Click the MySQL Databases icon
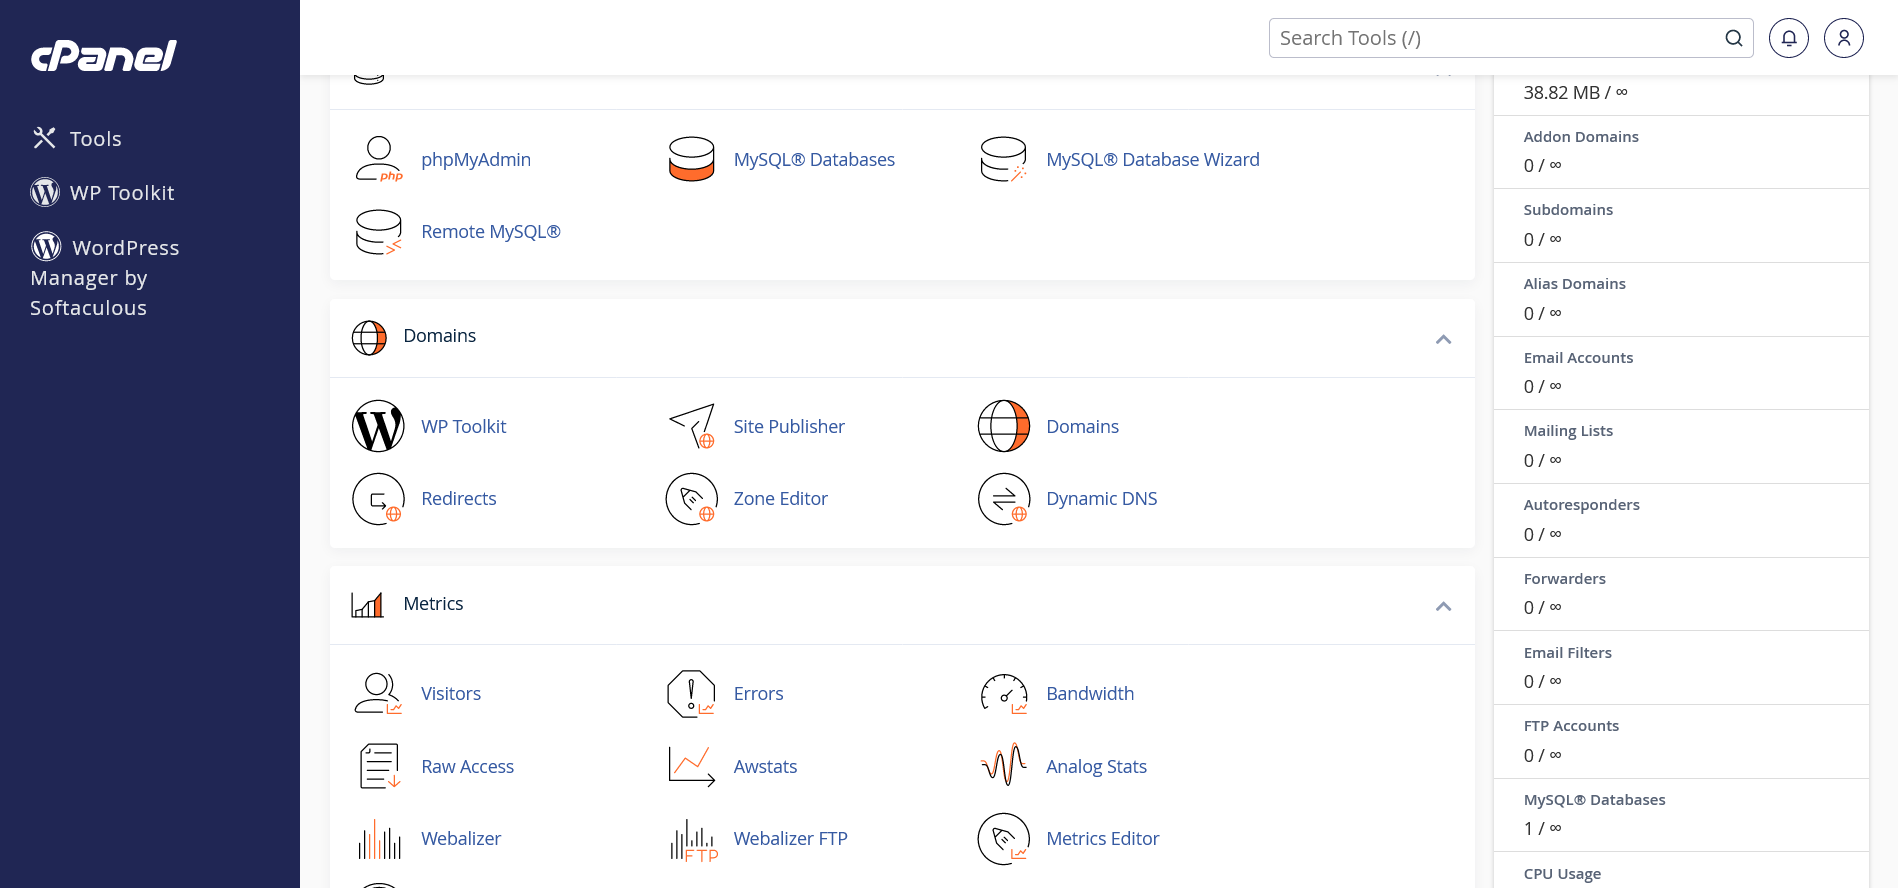Screen dimensions: 1898x888 pos(691,159)
